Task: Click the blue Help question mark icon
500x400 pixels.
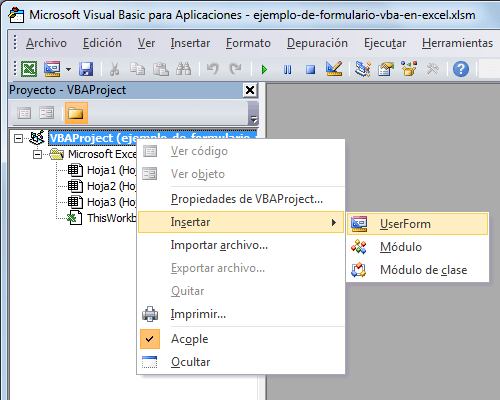Action: point(461,69)
